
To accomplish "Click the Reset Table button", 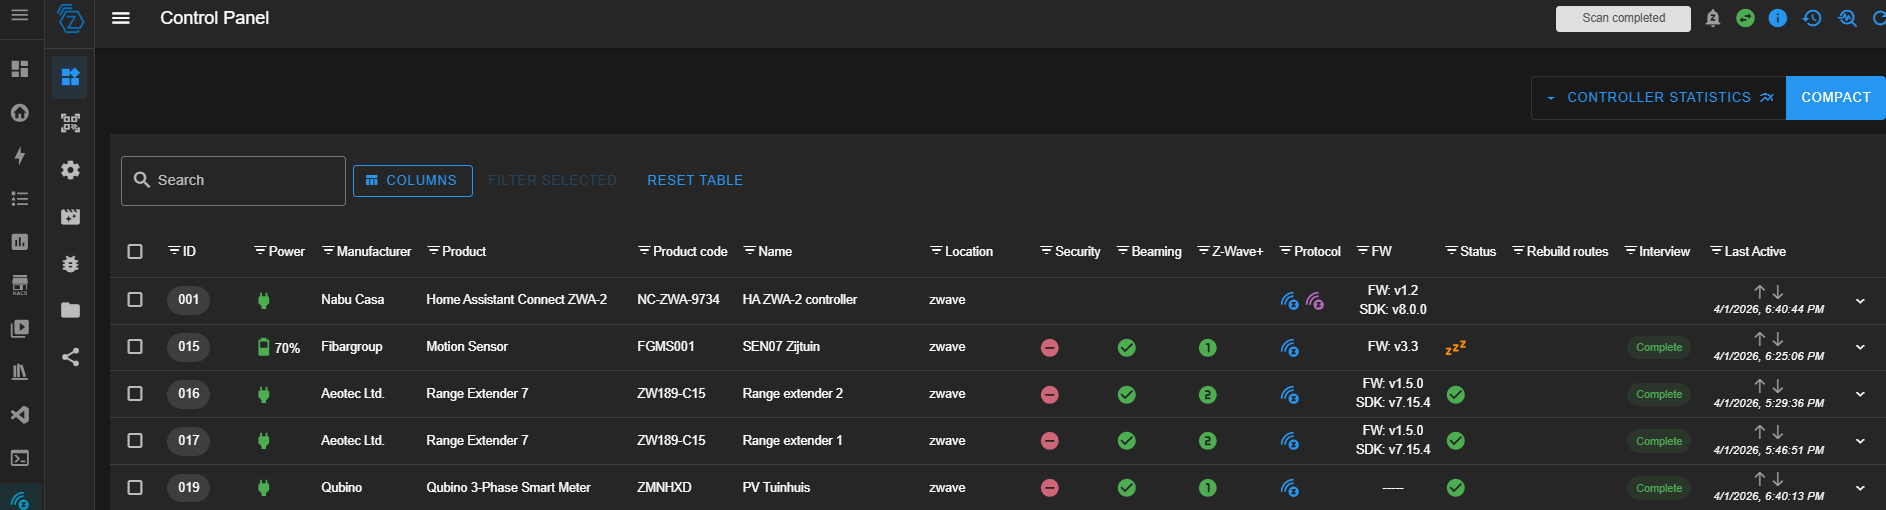I will point(694,180).
